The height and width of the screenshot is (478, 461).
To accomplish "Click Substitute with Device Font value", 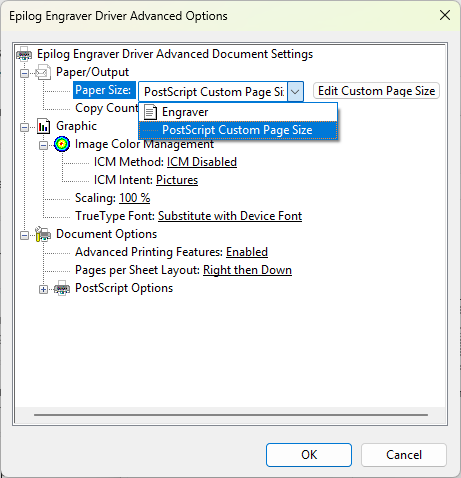I will pos(230,216).
